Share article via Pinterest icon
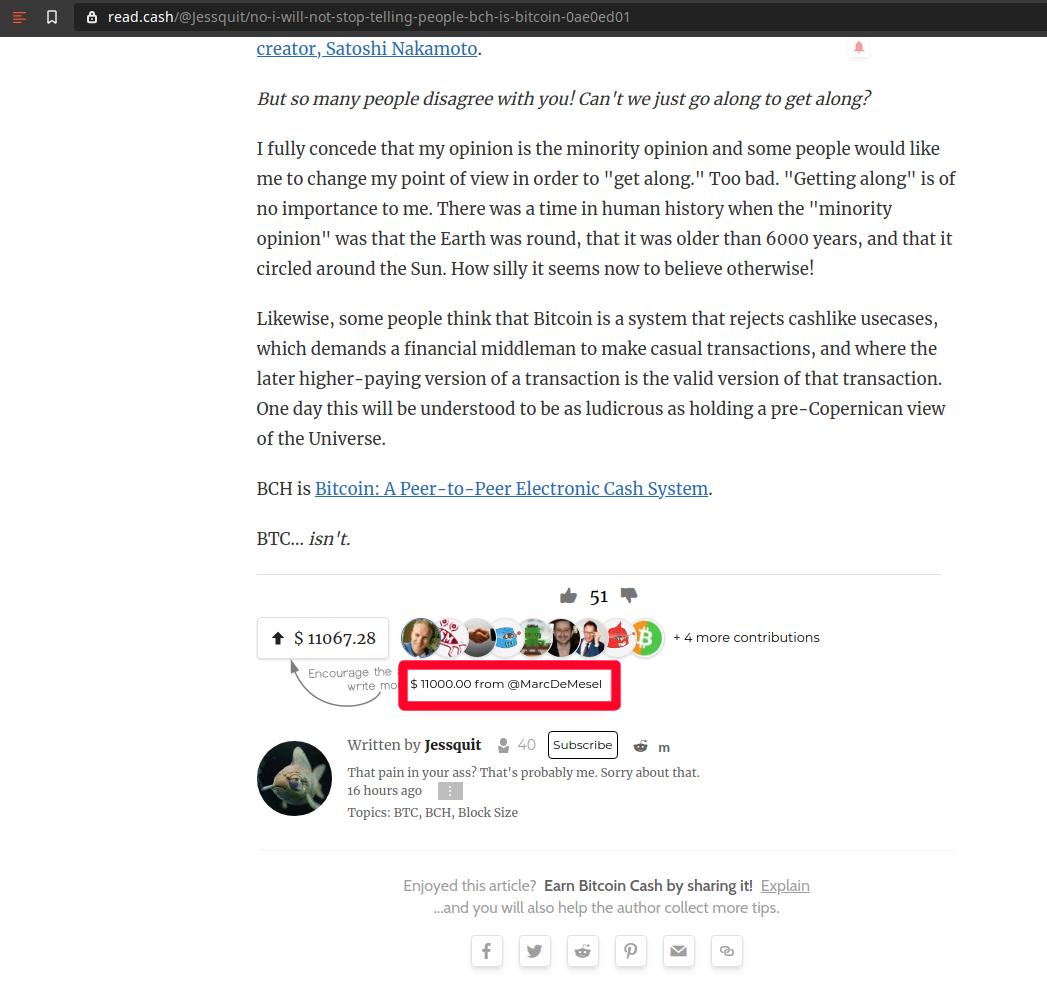 tap(631, 951)
